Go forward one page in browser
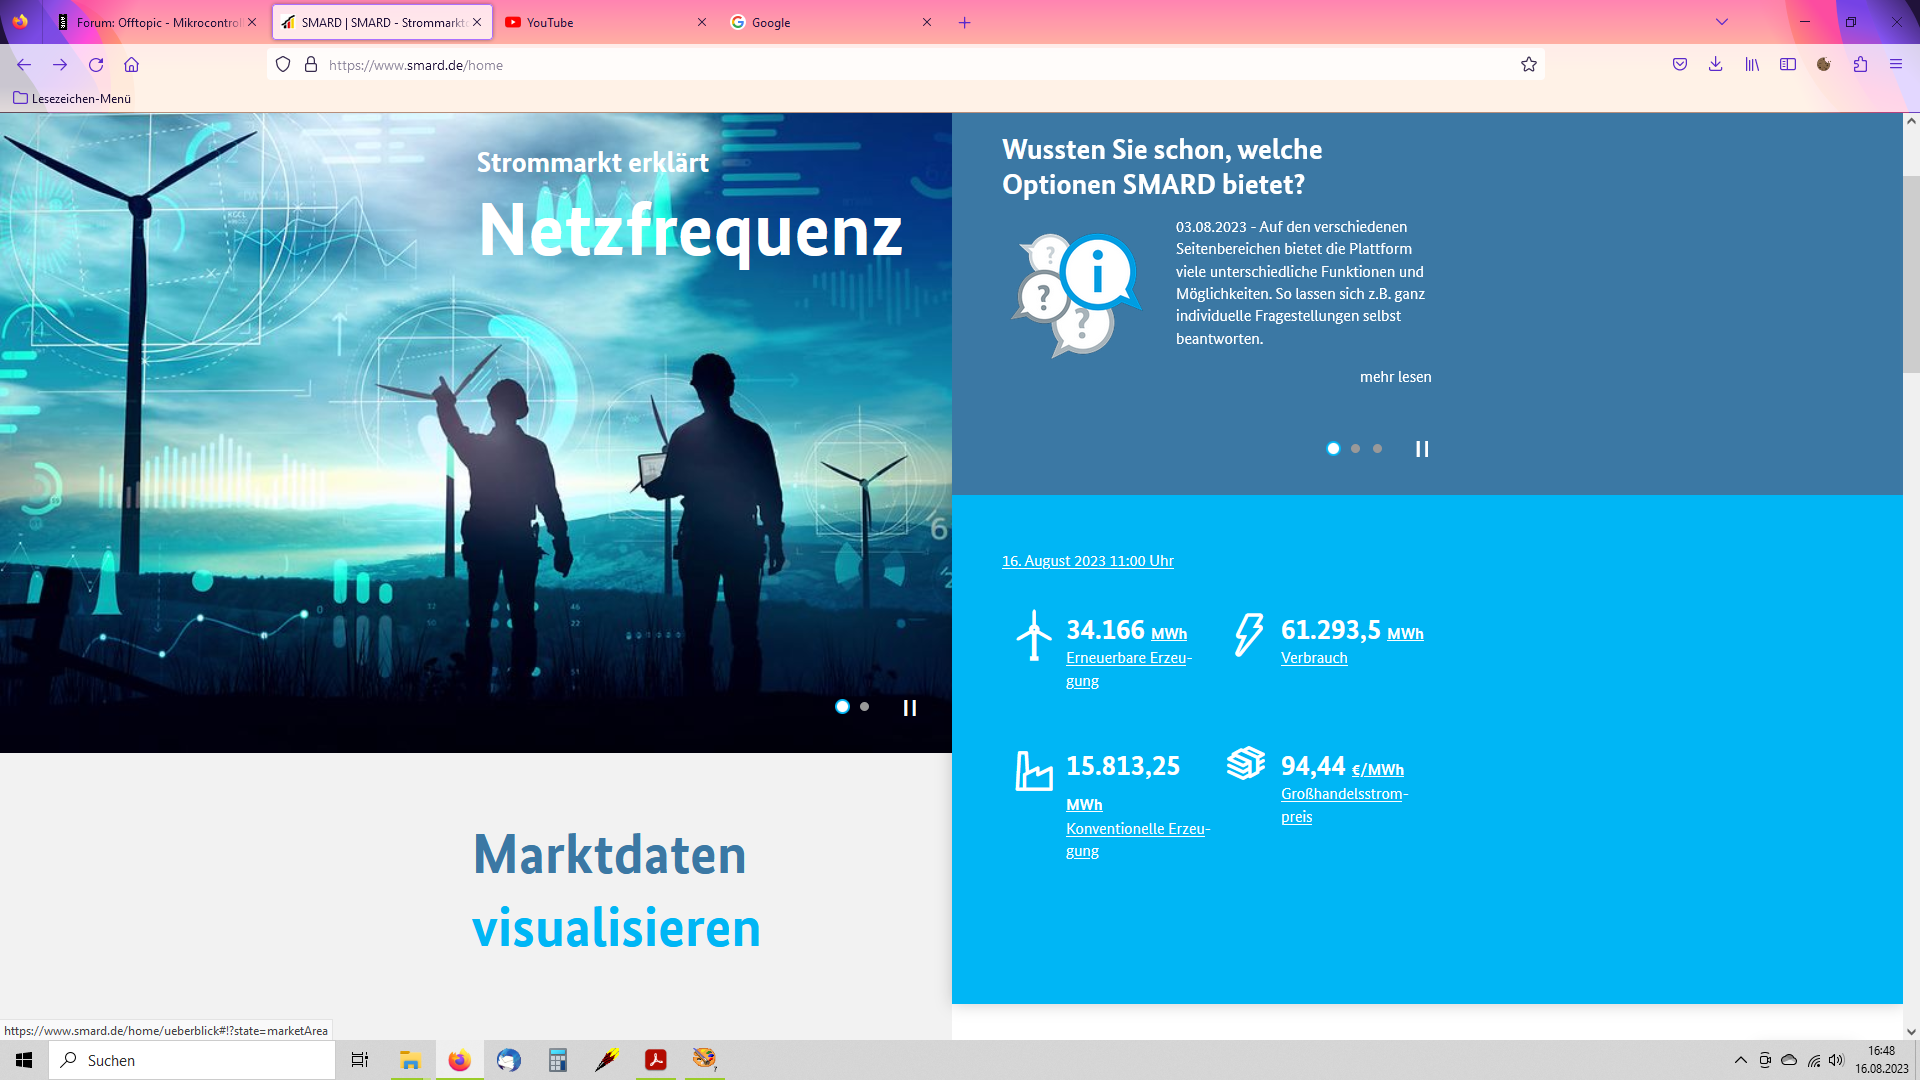Screen dimensions: 1920x1080 60,65
